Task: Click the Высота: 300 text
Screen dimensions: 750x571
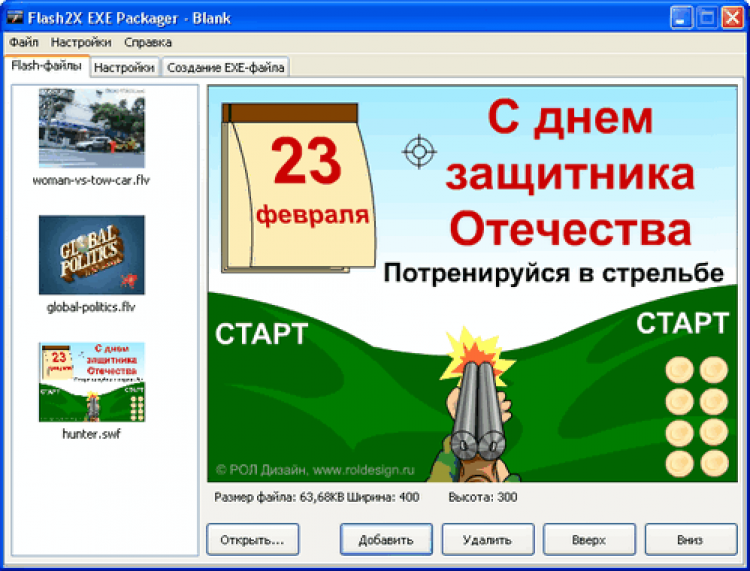Action: click(483, 497)
